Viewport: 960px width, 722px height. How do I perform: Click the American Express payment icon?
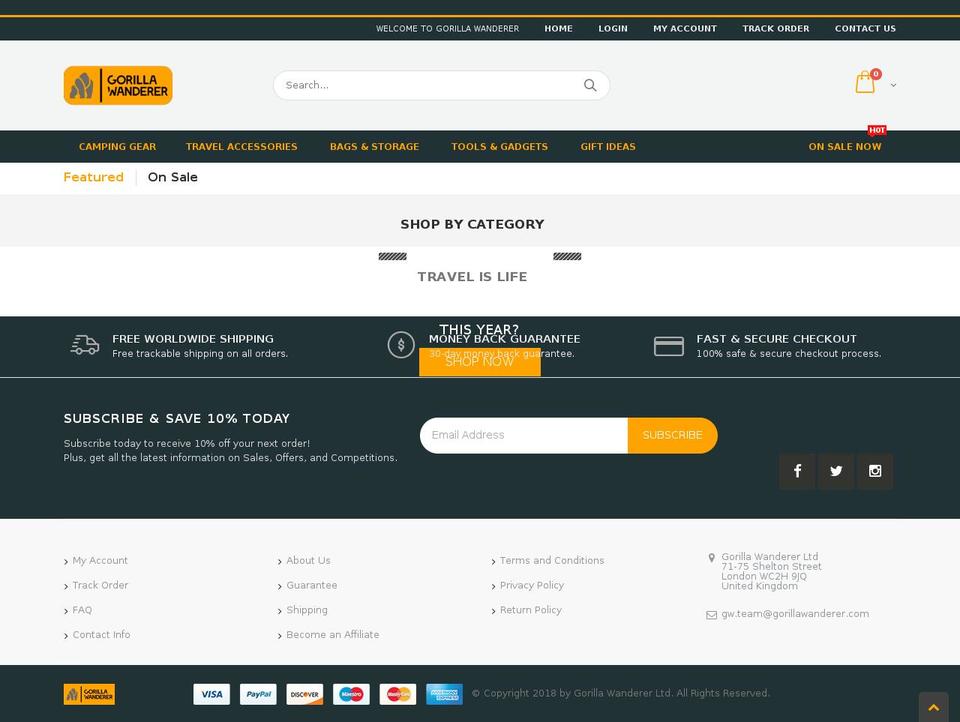(444, 694)
